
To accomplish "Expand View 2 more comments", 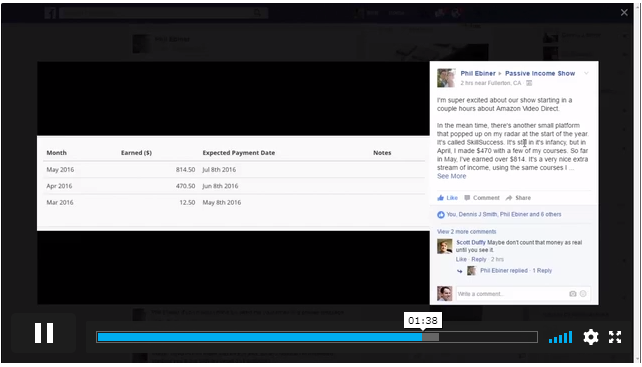I will click(x=466, y=231).
